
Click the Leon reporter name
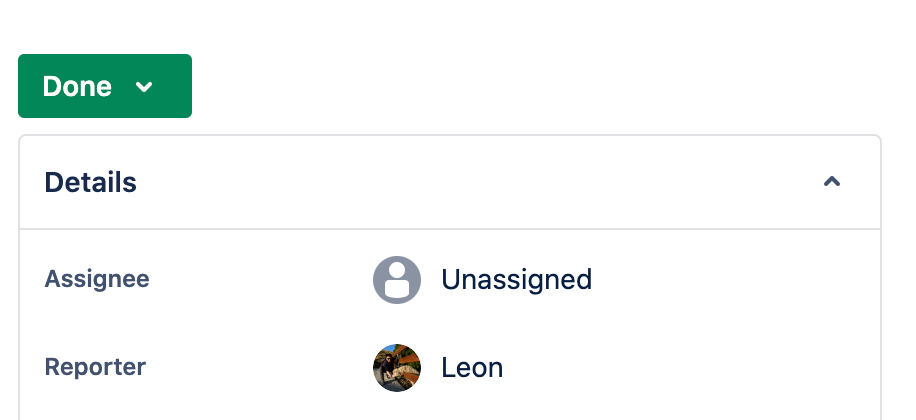pyautogui.click(x=472, y=368)
